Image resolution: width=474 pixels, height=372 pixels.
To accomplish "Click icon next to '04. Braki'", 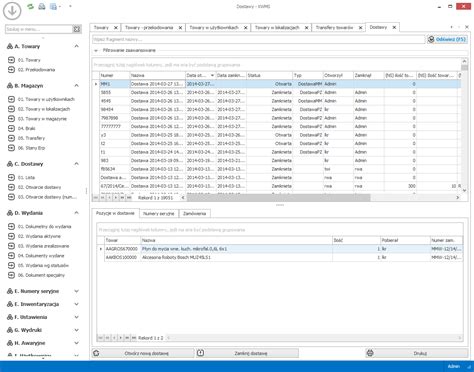I will (11, 128).
